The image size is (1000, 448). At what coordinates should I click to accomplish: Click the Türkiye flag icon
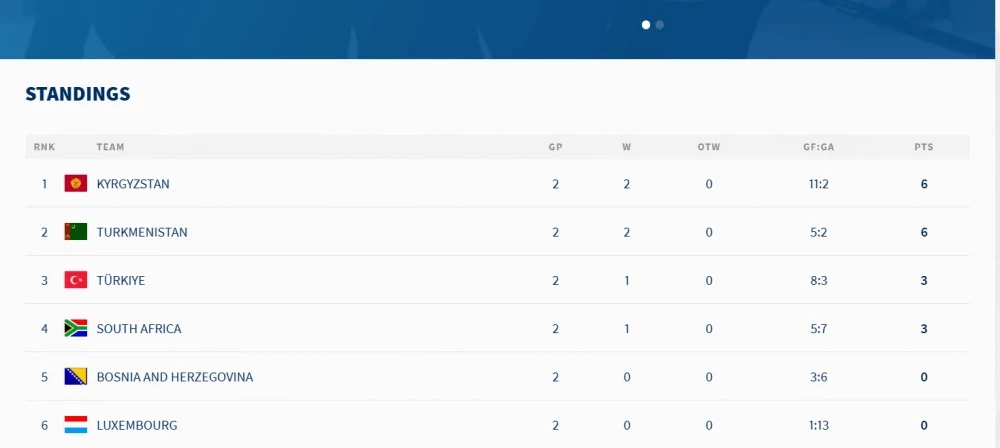click(x=76, y=280)
